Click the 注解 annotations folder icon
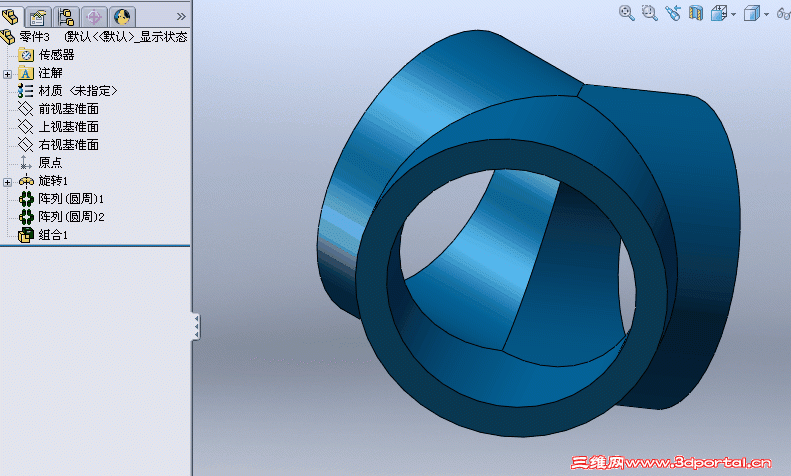Viewport: 791px width, 476px height. click(26, 73)
